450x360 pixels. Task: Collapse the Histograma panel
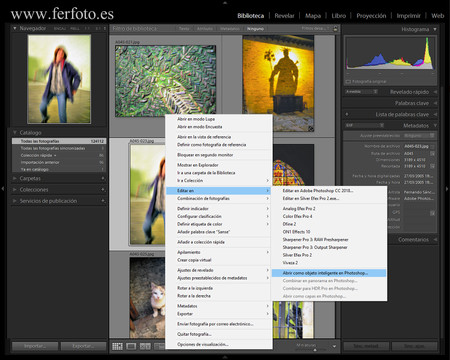[x=435, y=29]
